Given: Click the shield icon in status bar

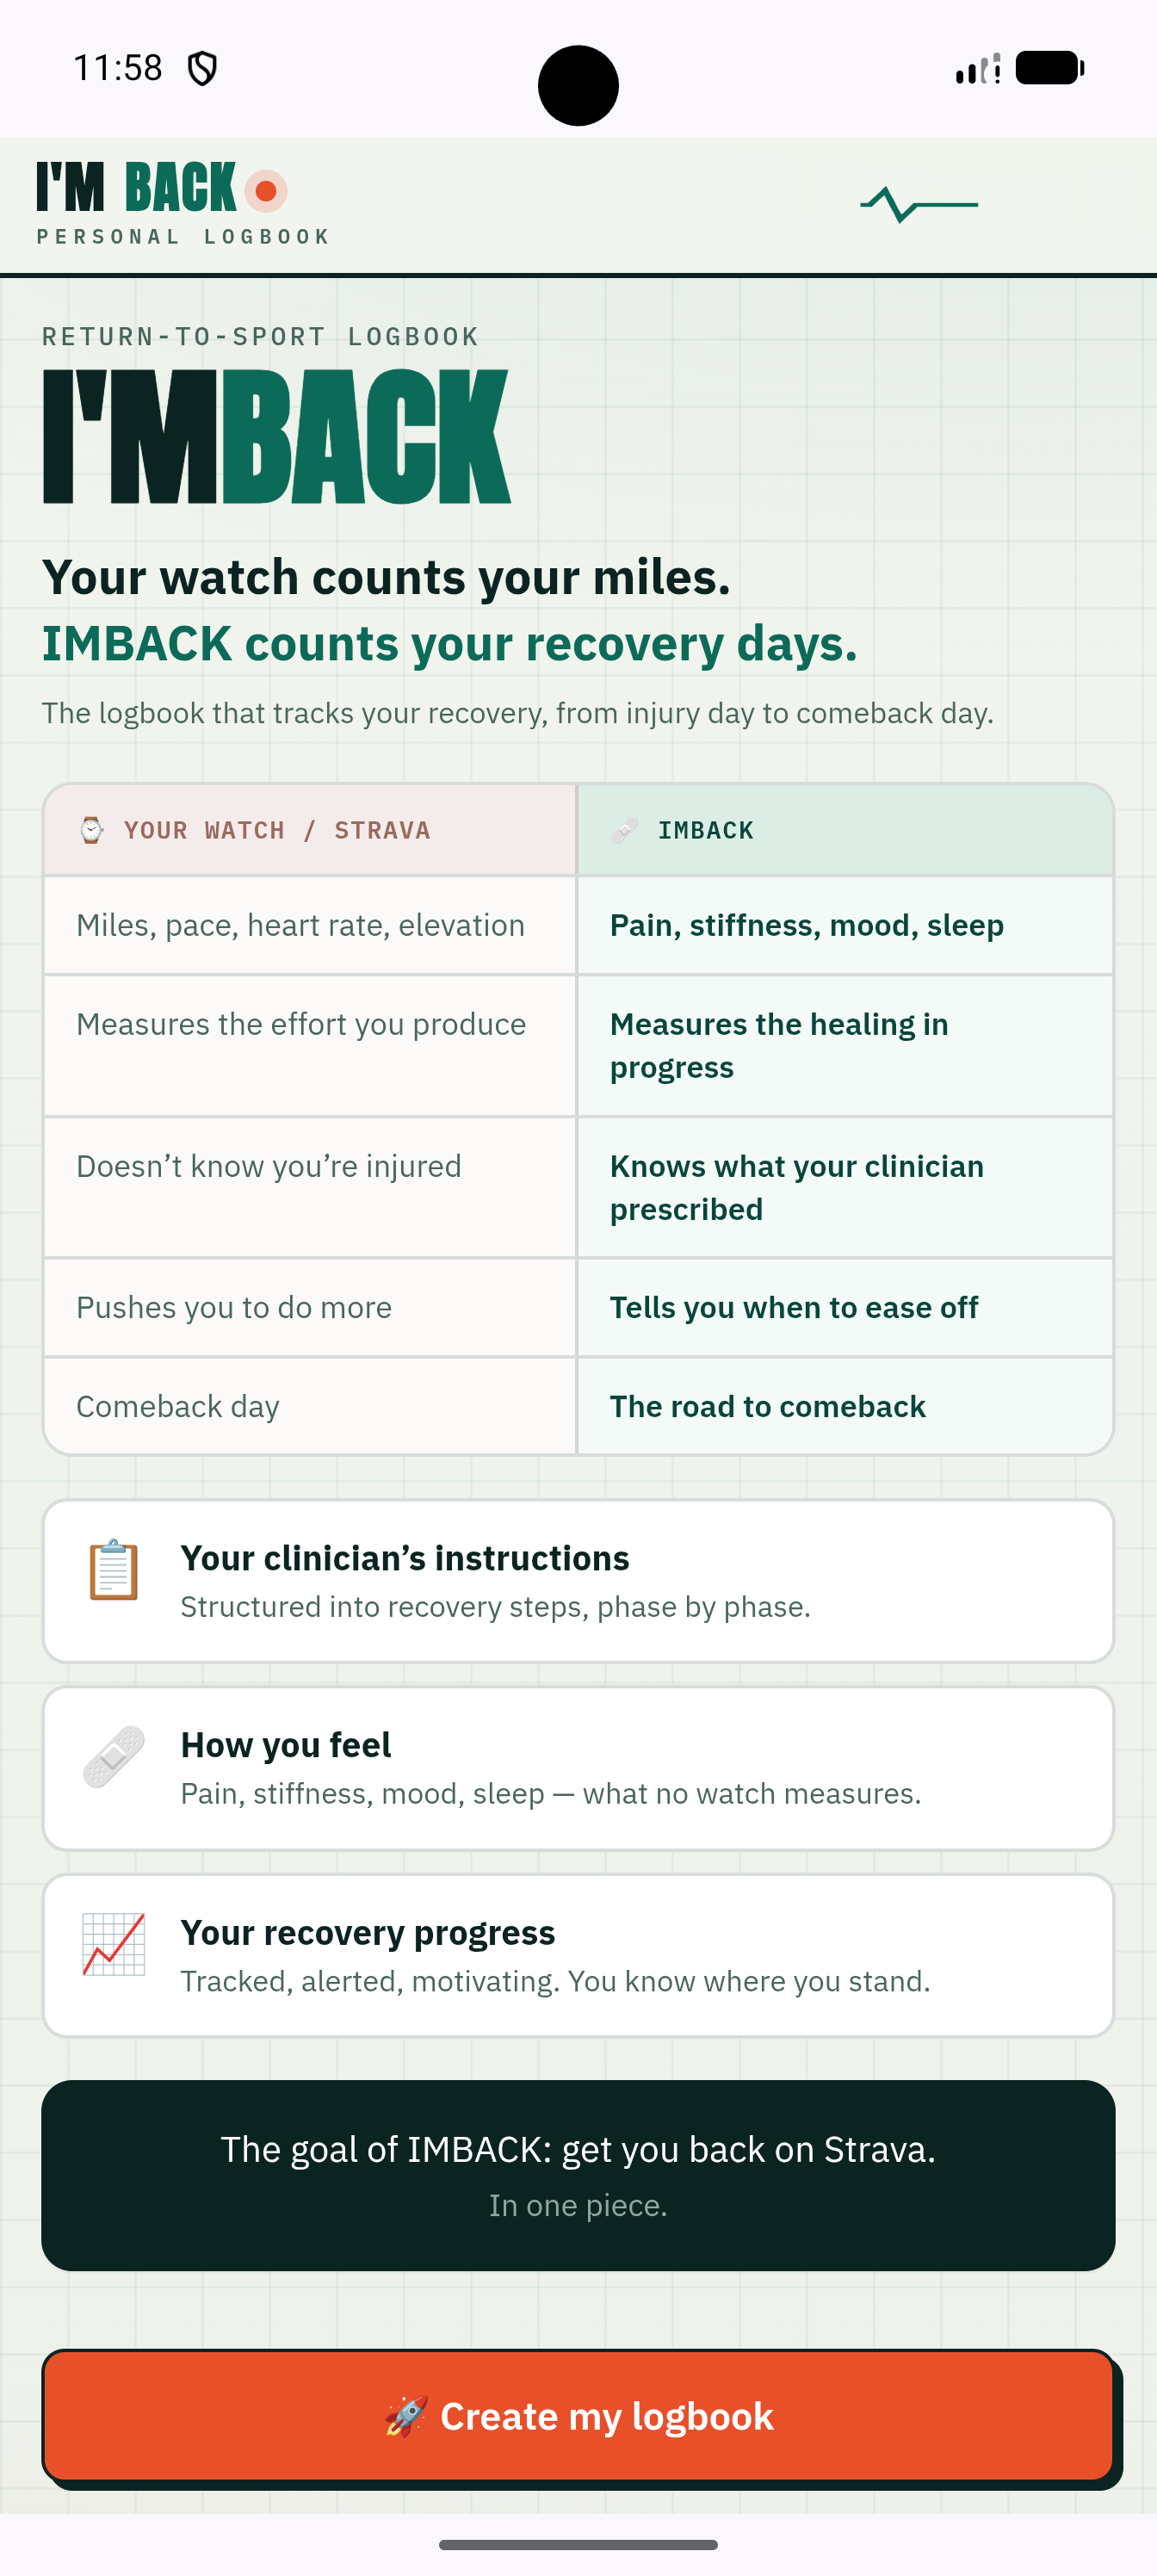Looking at the screenshot, I should (x=202, y=69).
